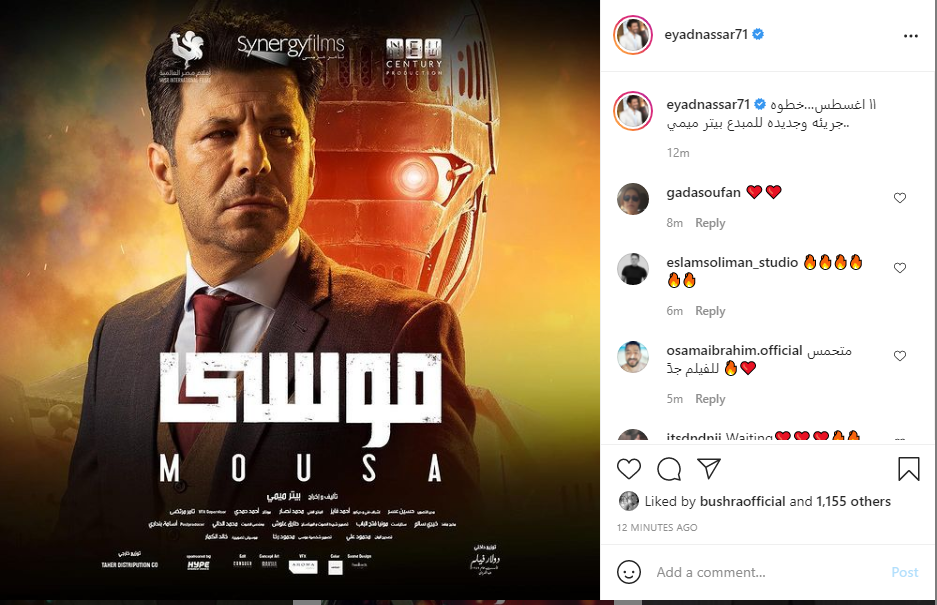937x605 pixels.
Task: Reply to osamaibrahim.official's comment
Action: [x=710, y=399]
